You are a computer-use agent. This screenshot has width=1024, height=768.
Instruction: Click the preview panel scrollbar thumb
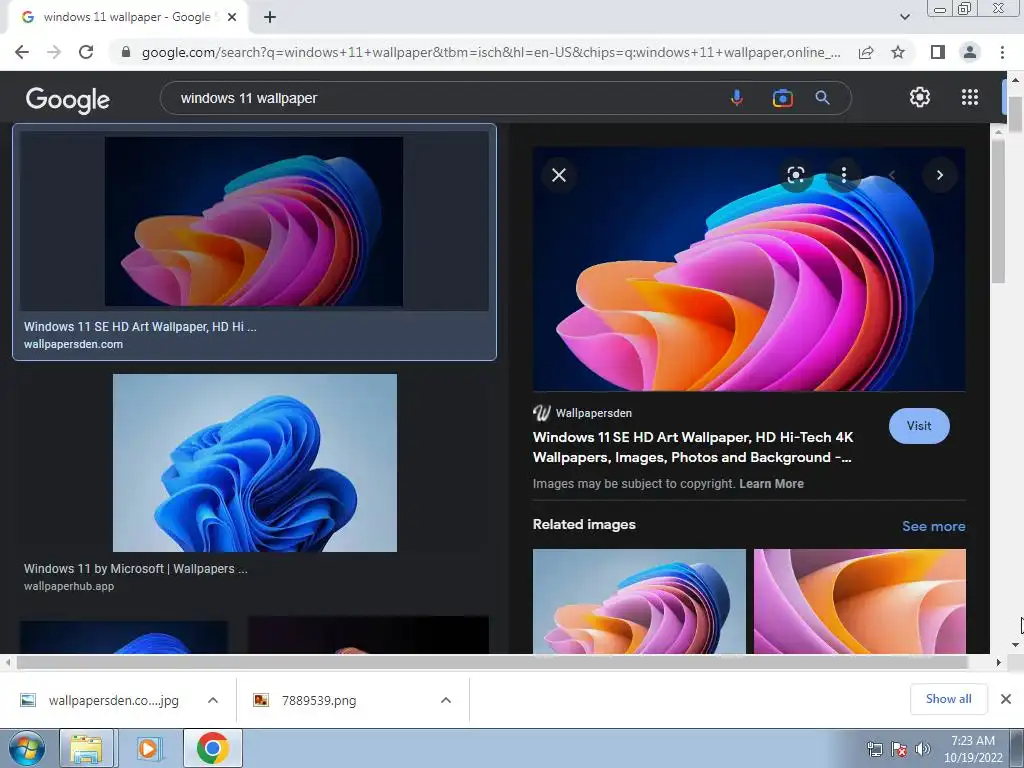pyautogui.click(x=998, y=210)
